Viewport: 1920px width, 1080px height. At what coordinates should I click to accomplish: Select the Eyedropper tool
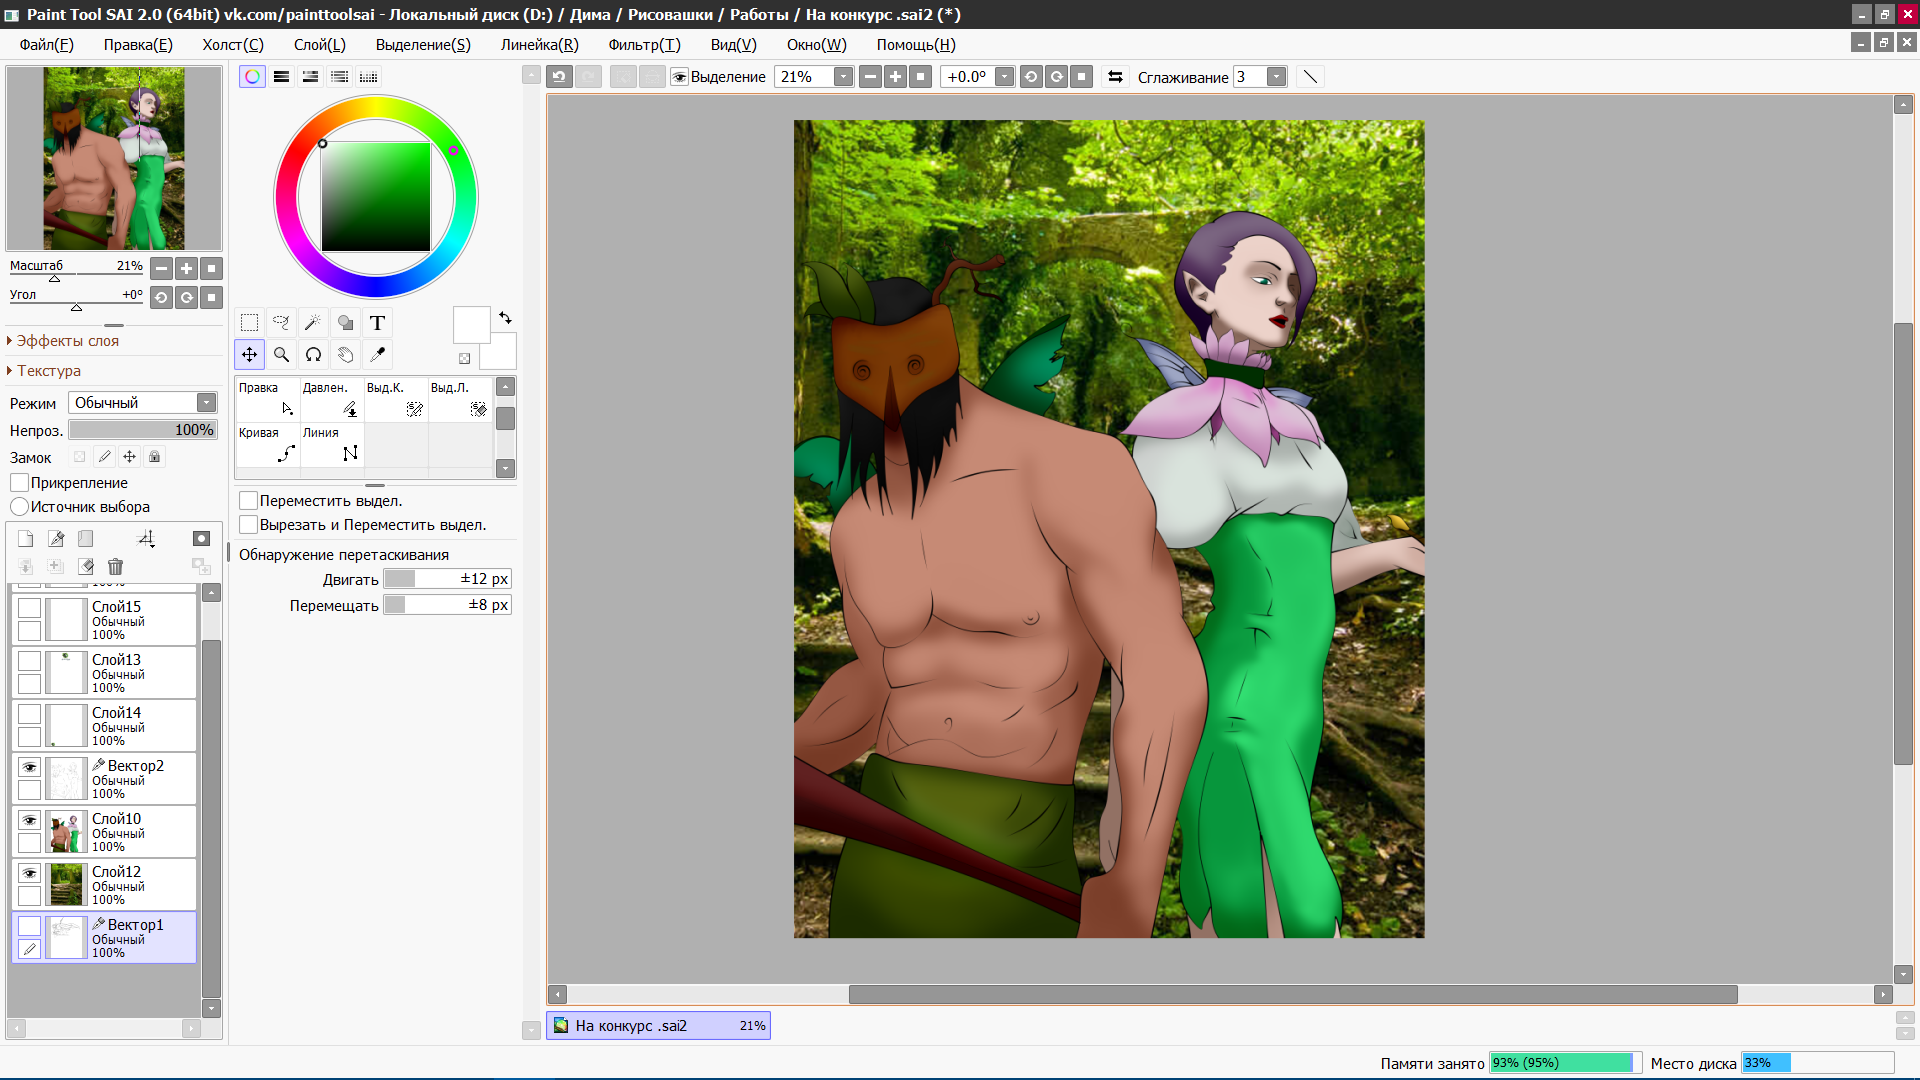click(x=377, y=355)
